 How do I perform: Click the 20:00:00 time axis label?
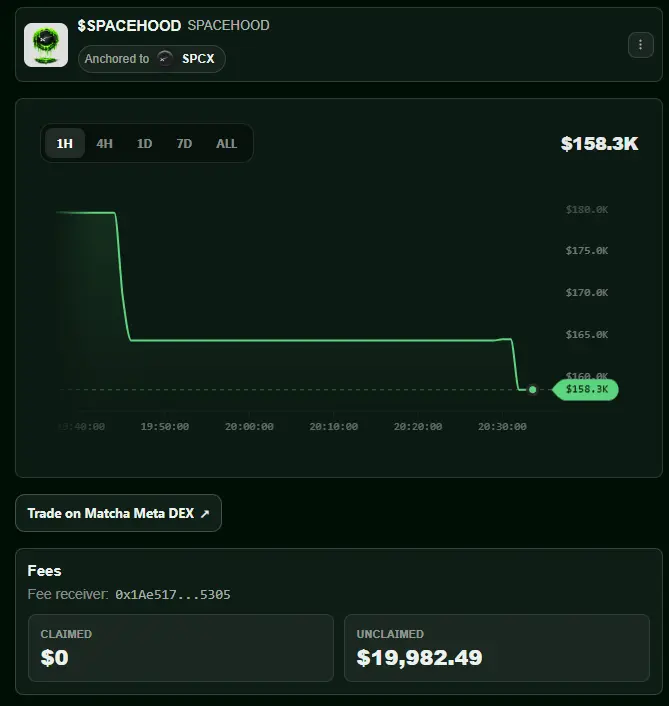[249, 426]
